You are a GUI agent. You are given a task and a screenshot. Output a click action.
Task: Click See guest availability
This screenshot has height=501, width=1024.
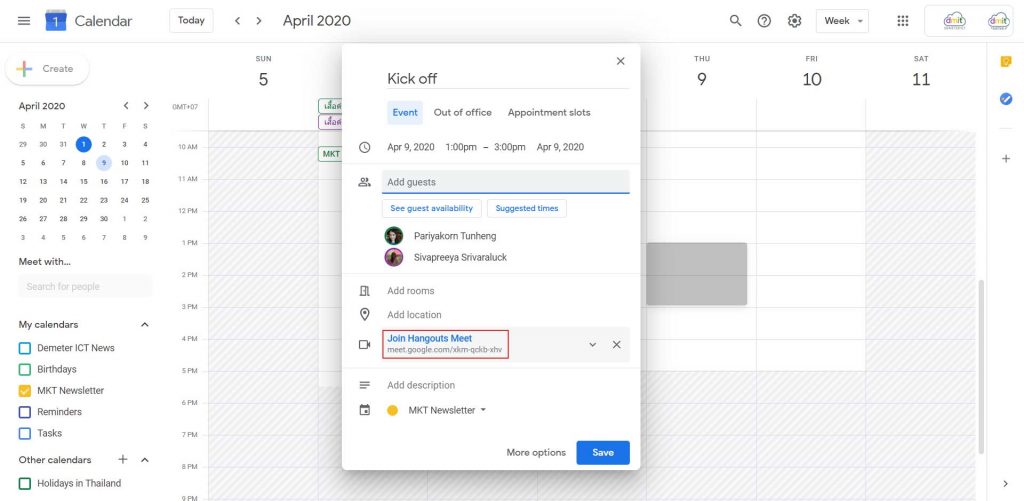click(432, 208)
